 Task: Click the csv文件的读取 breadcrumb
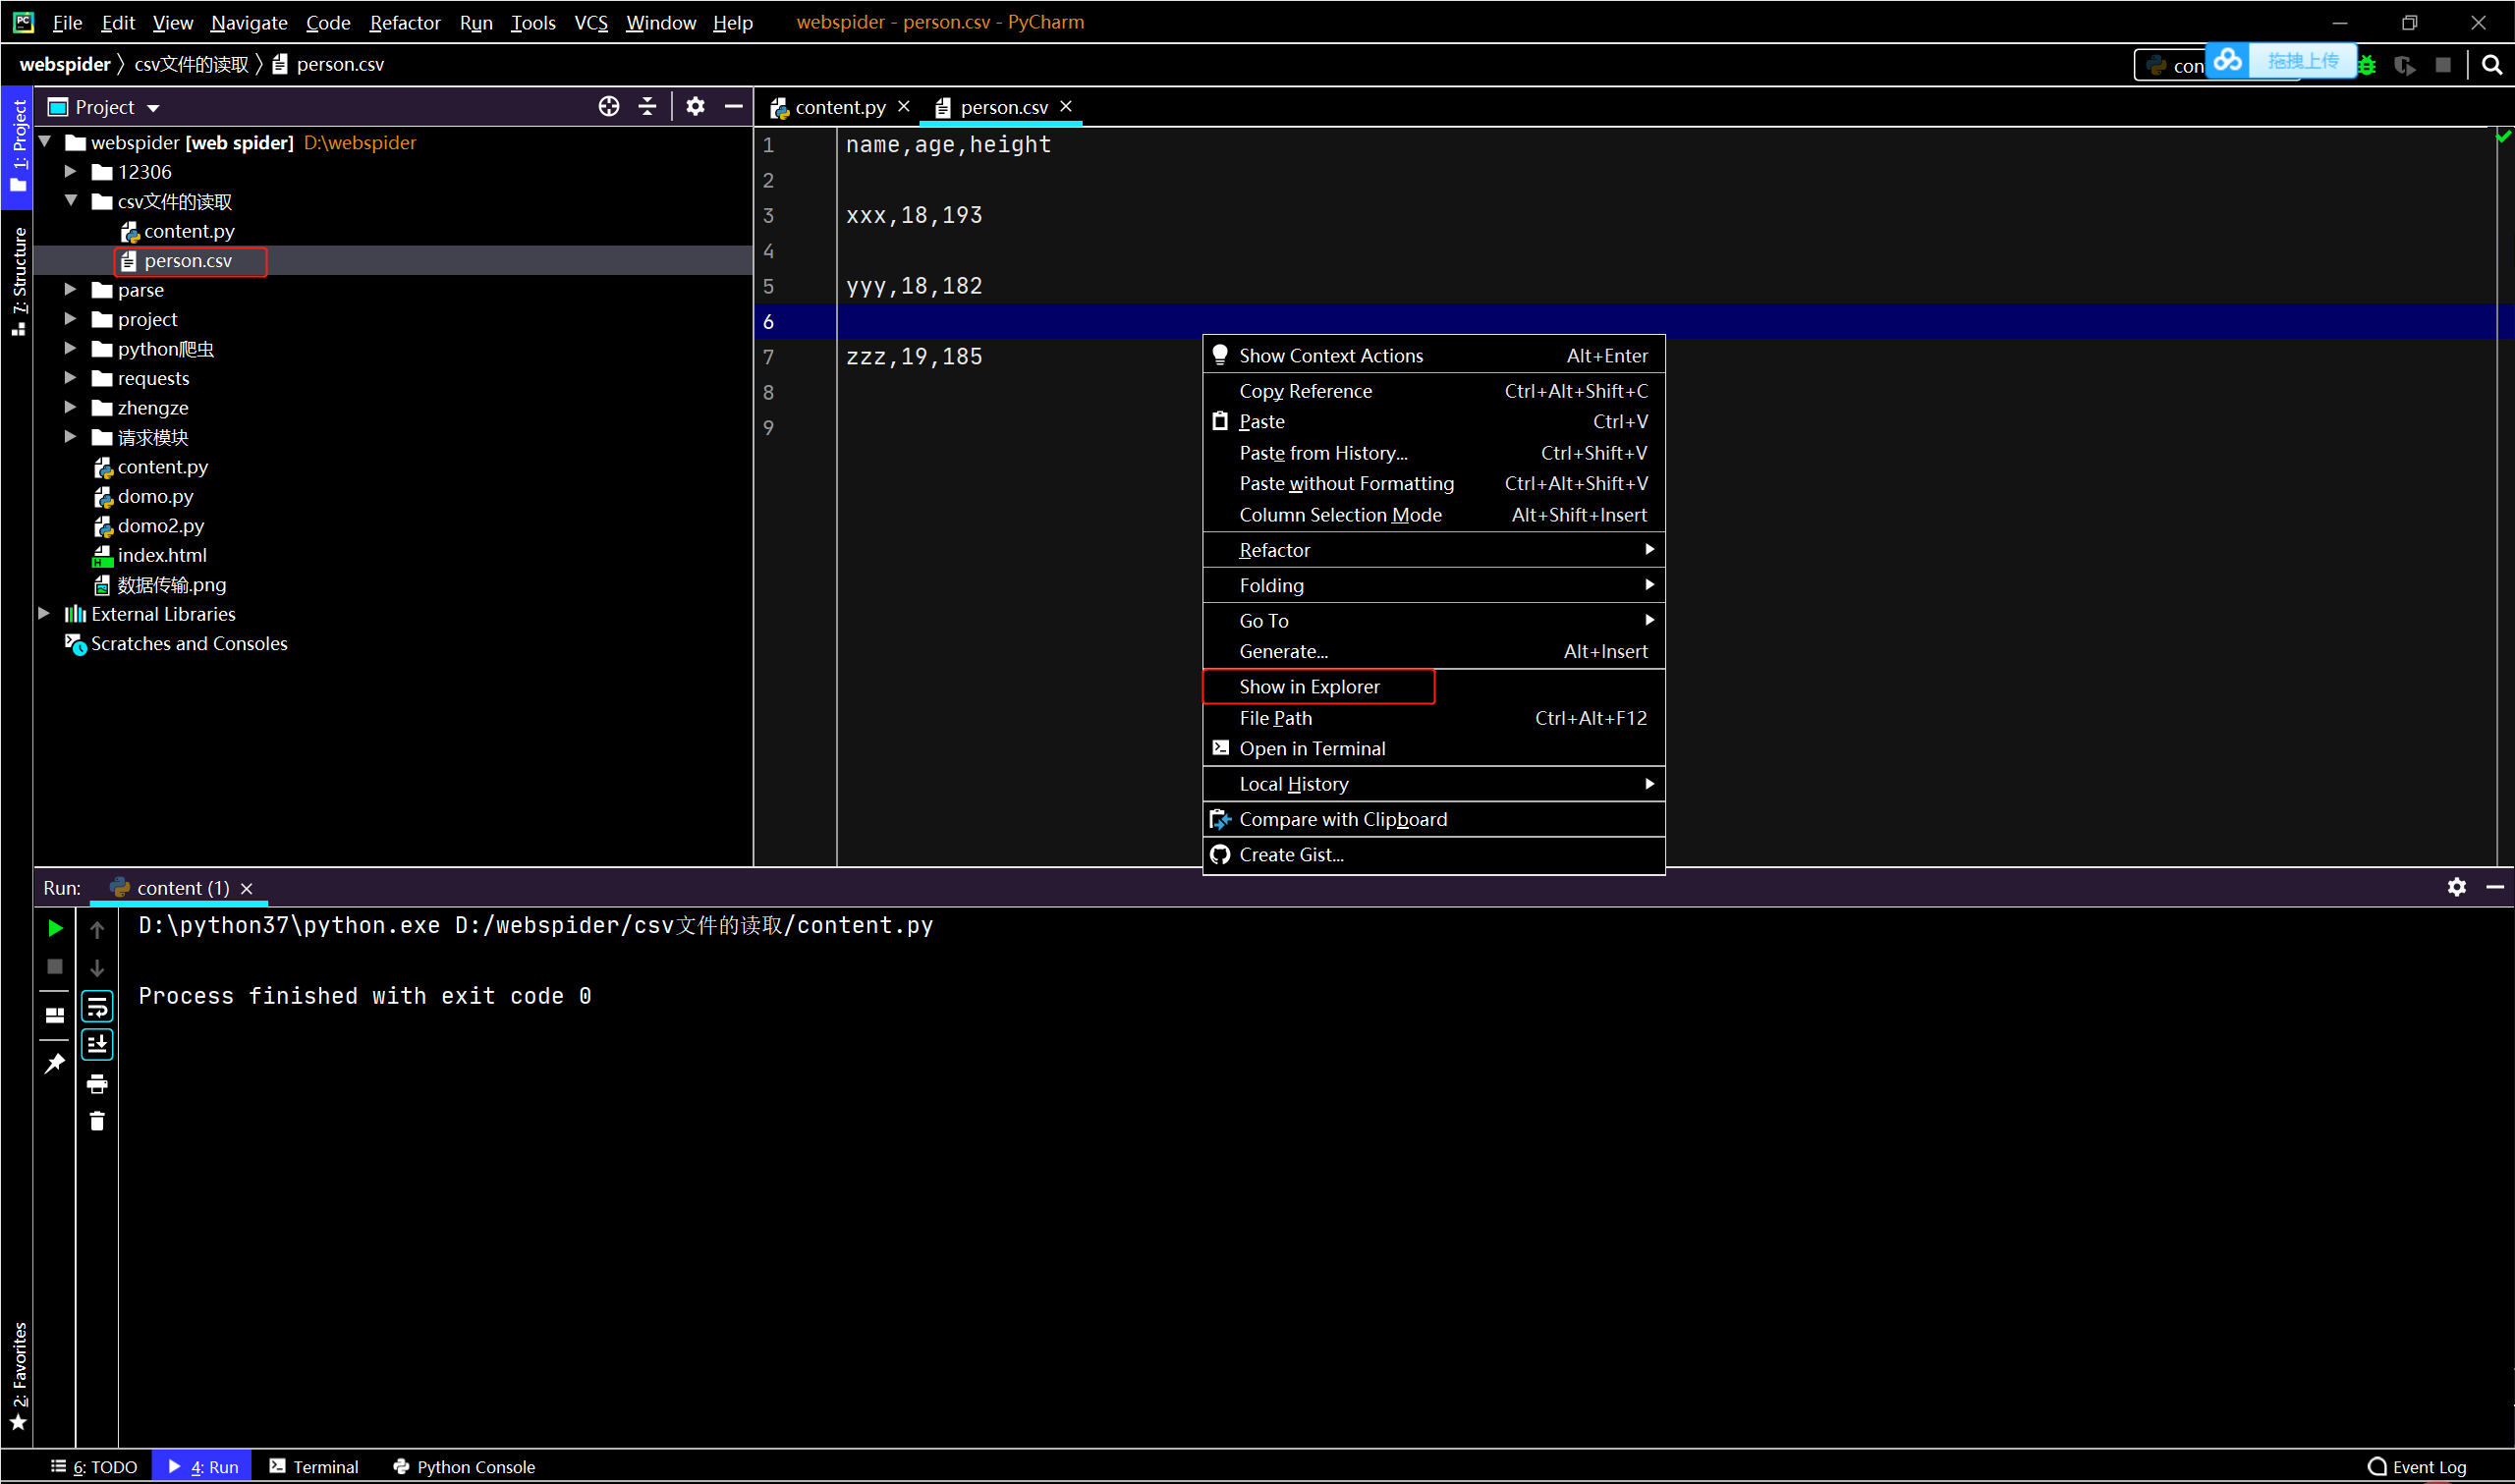pos(191,65)
